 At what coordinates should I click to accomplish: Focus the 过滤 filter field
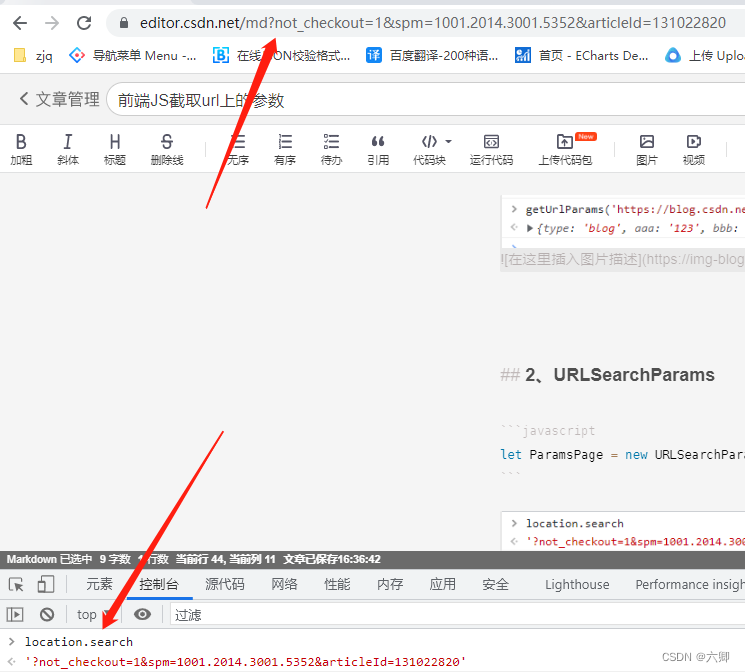pyautogui.click(x=456, y=615)
